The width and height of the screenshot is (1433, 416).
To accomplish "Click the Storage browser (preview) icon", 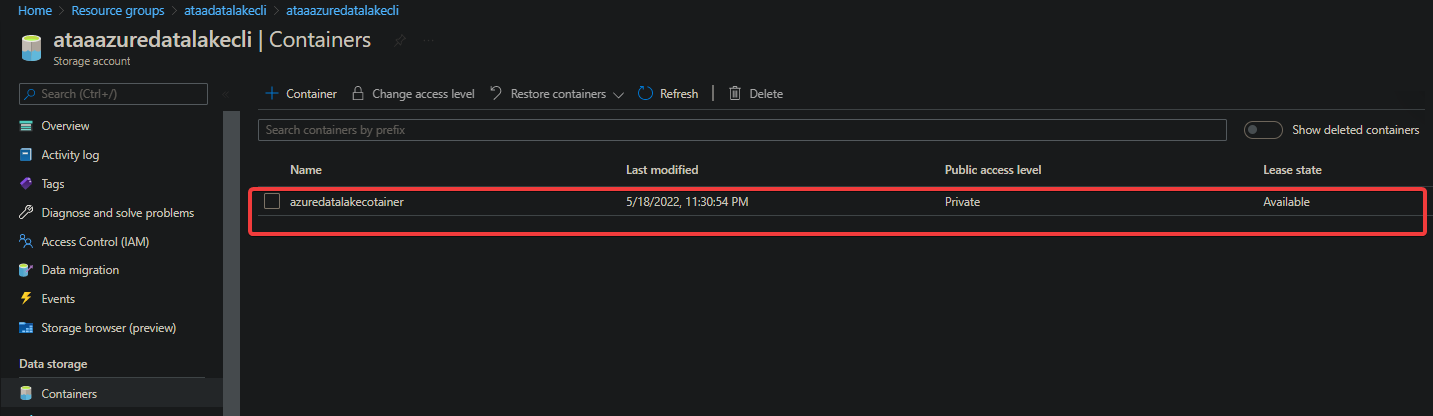I will click(26, 328).
